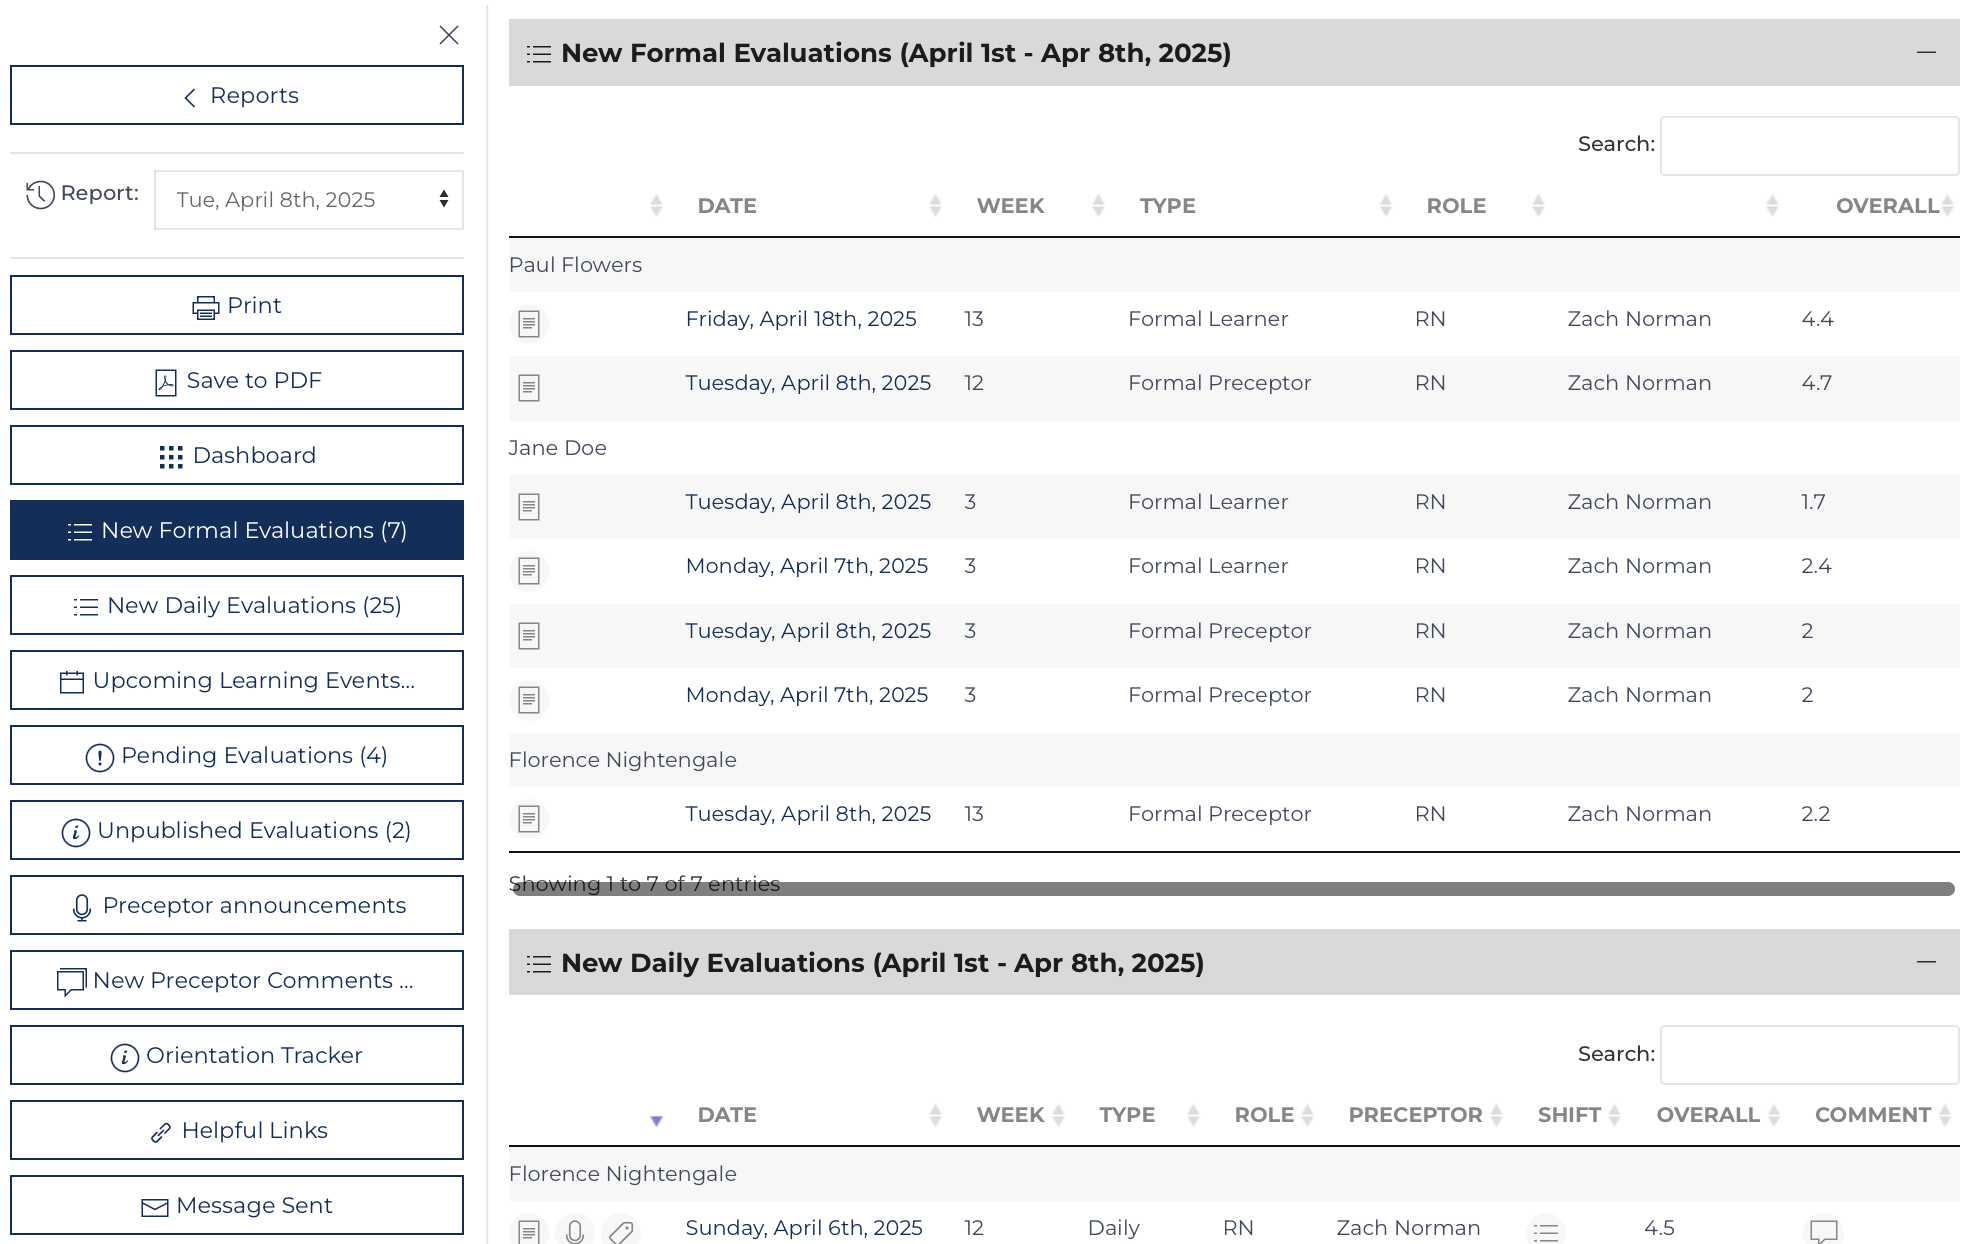Collapse the New Formal Evaluations panel
This screenshot has width=1968, height=1244.
(x=1926, y=52)
